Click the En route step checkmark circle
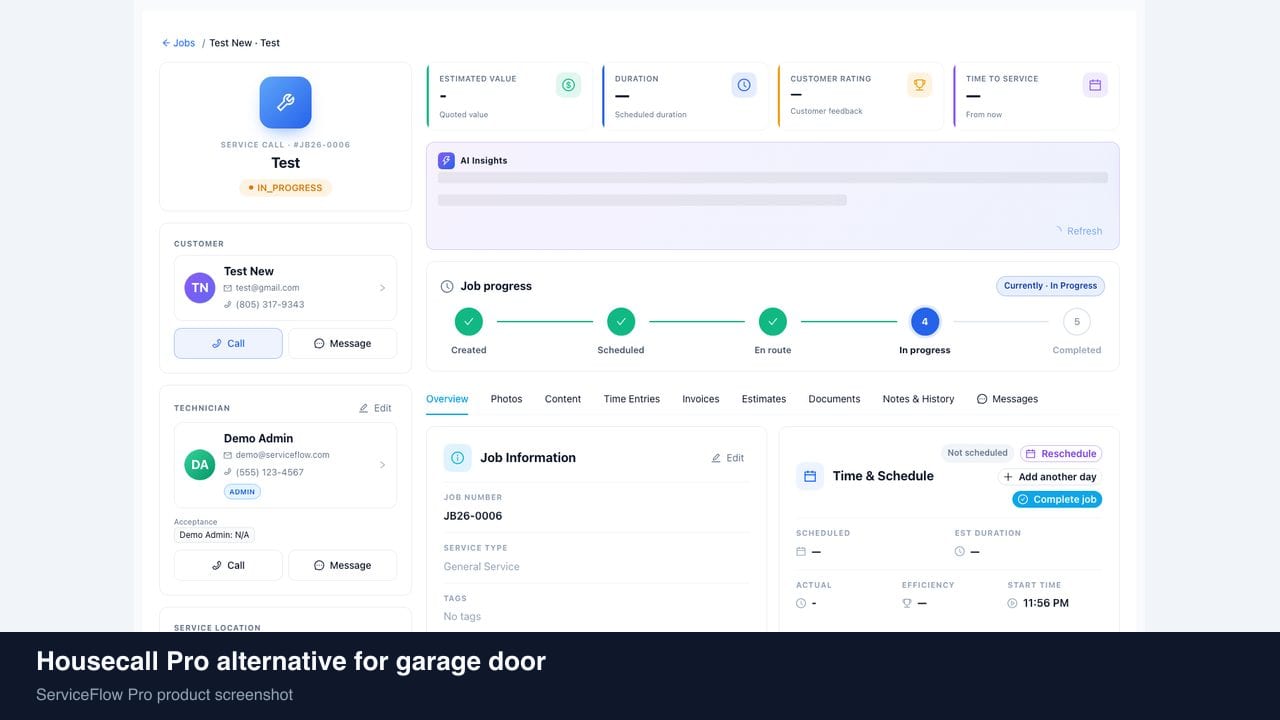Image resolution: width=1280 pixels, height=720 pixels. point(772,322)
